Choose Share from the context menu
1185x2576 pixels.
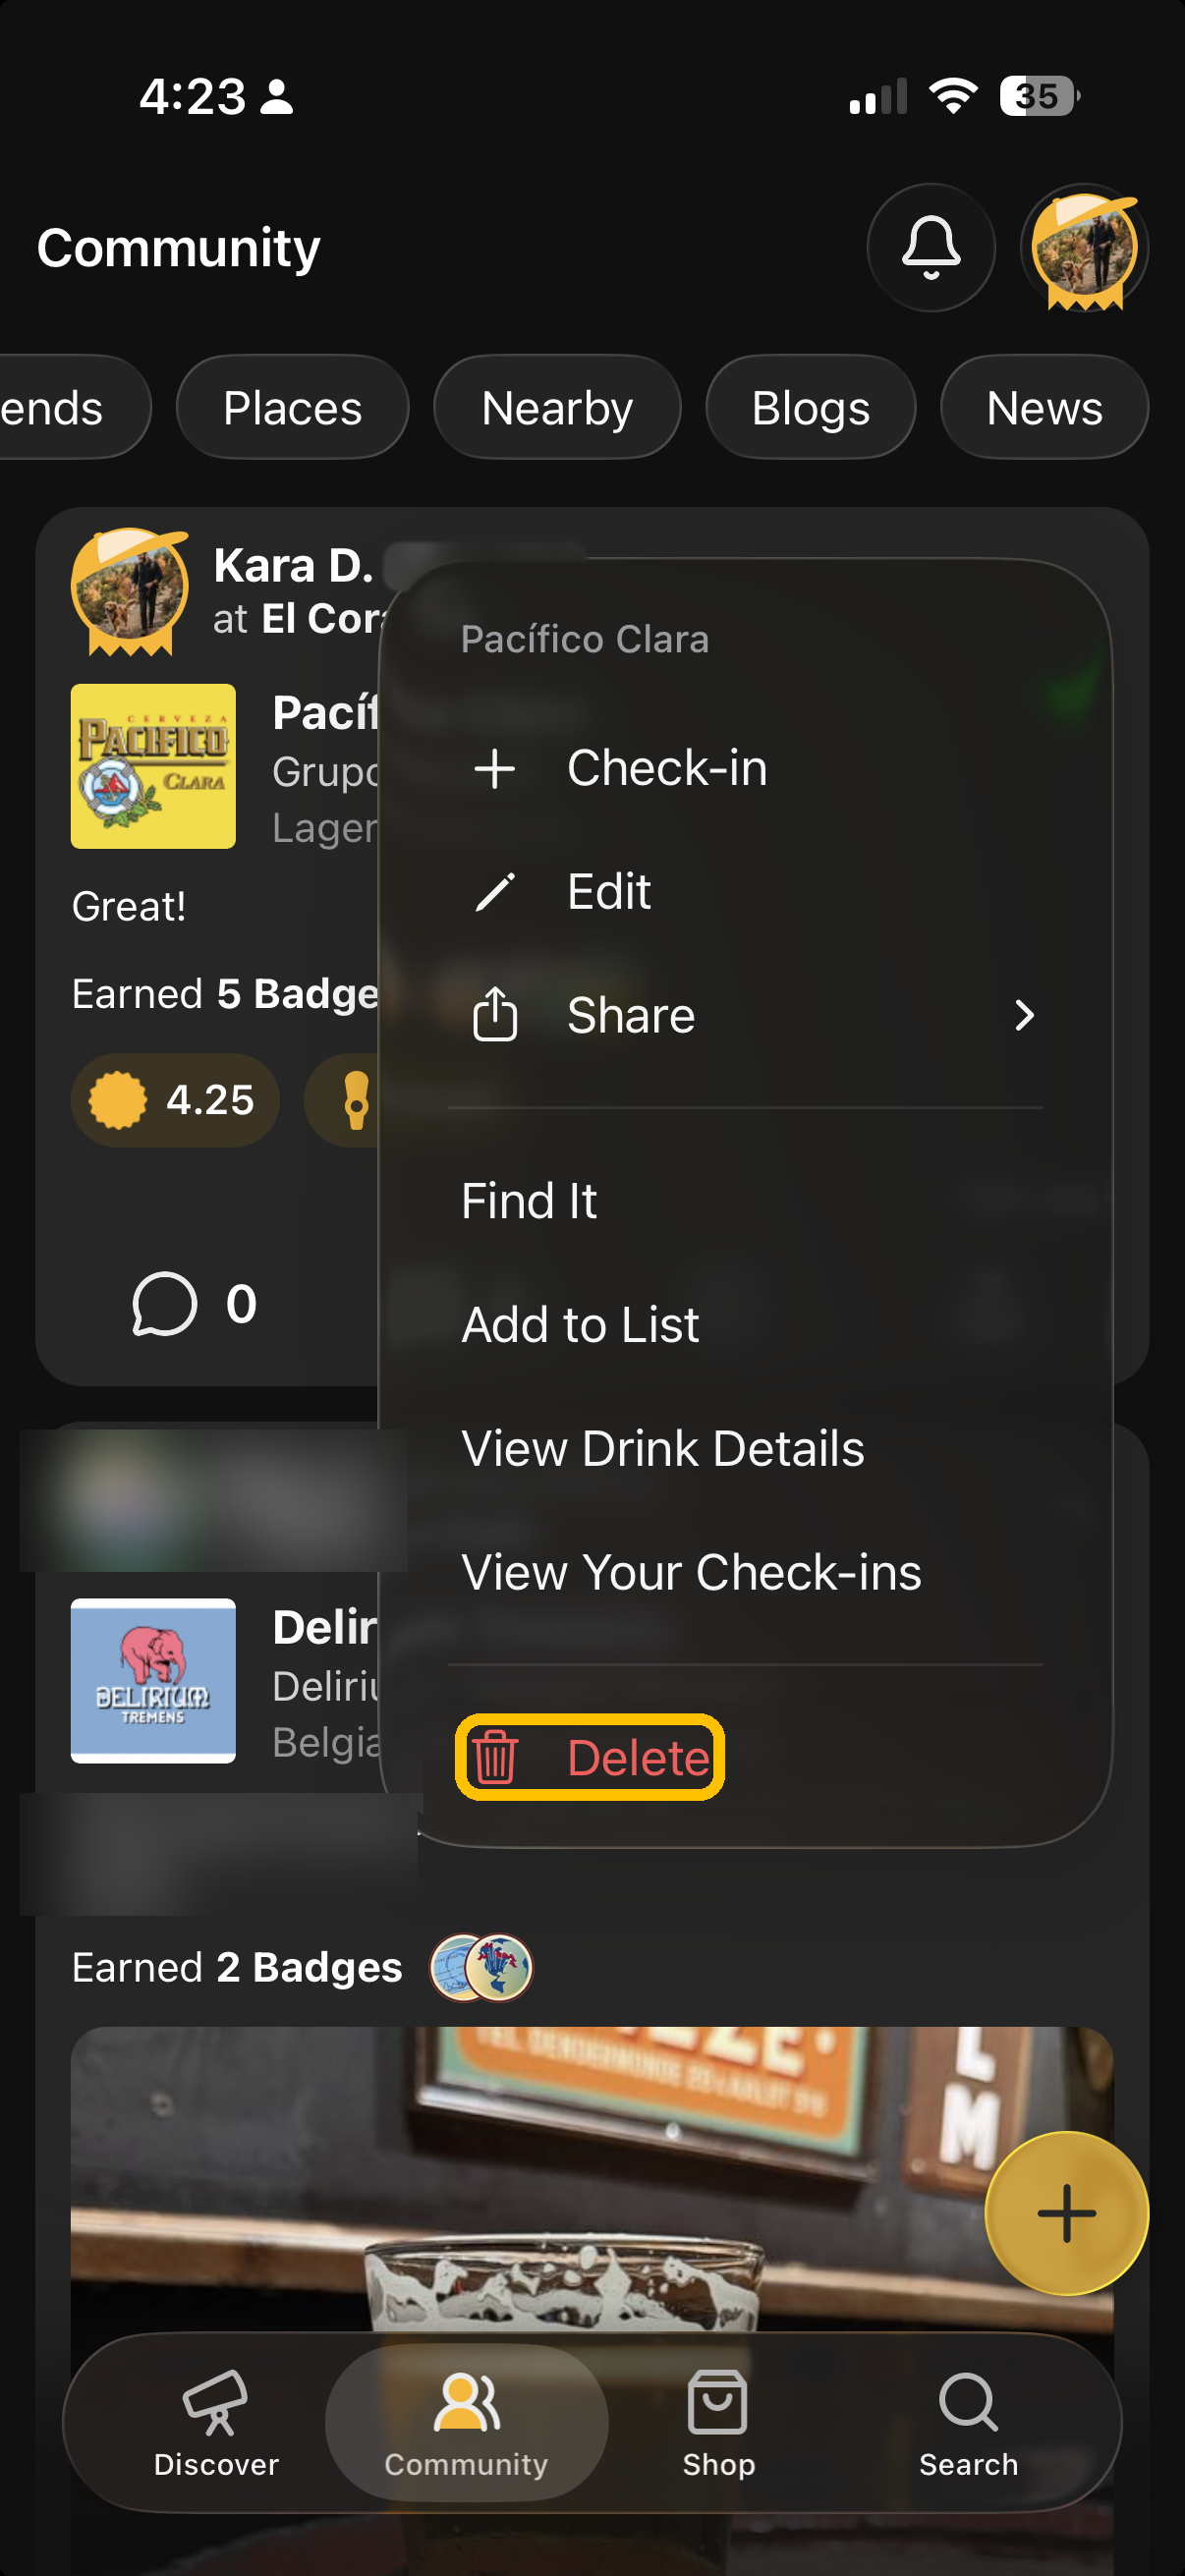745,1015
